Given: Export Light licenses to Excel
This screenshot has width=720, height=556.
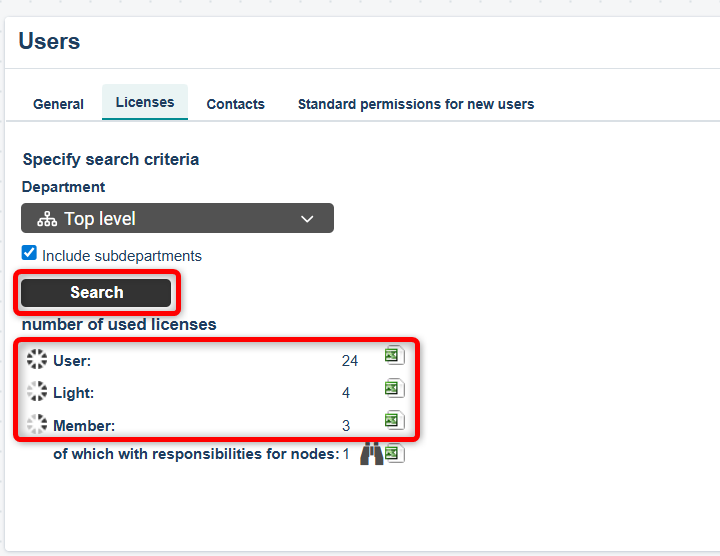Looking at the screenshot, I should [x=394, y=388].
